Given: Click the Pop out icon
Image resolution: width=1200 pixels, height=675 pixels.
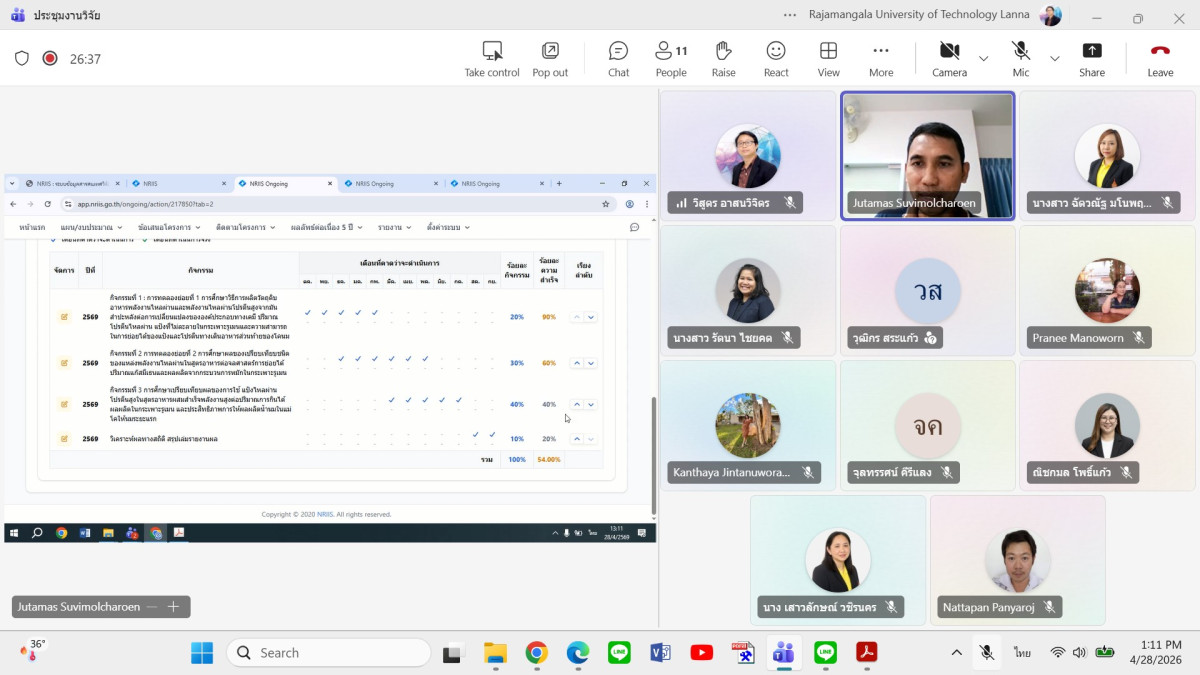Looking at the screenshot, I should click(x=550, y=59).
